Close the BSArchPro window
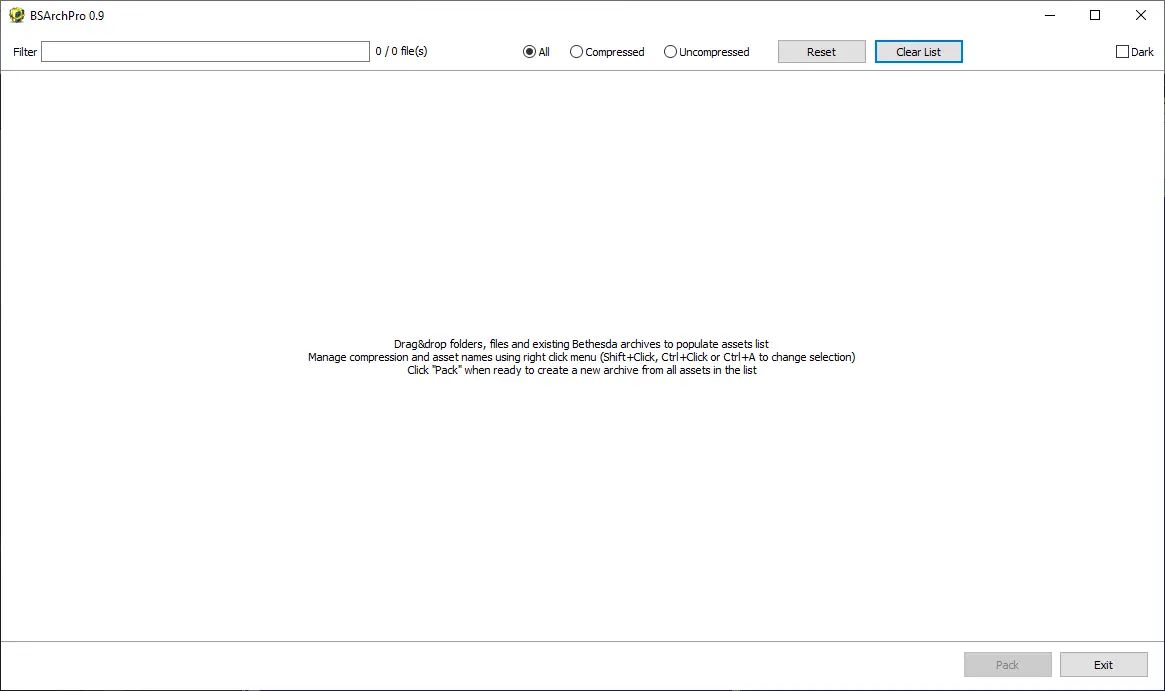Screen dimensions: 1165x691 click(1141, 15)
